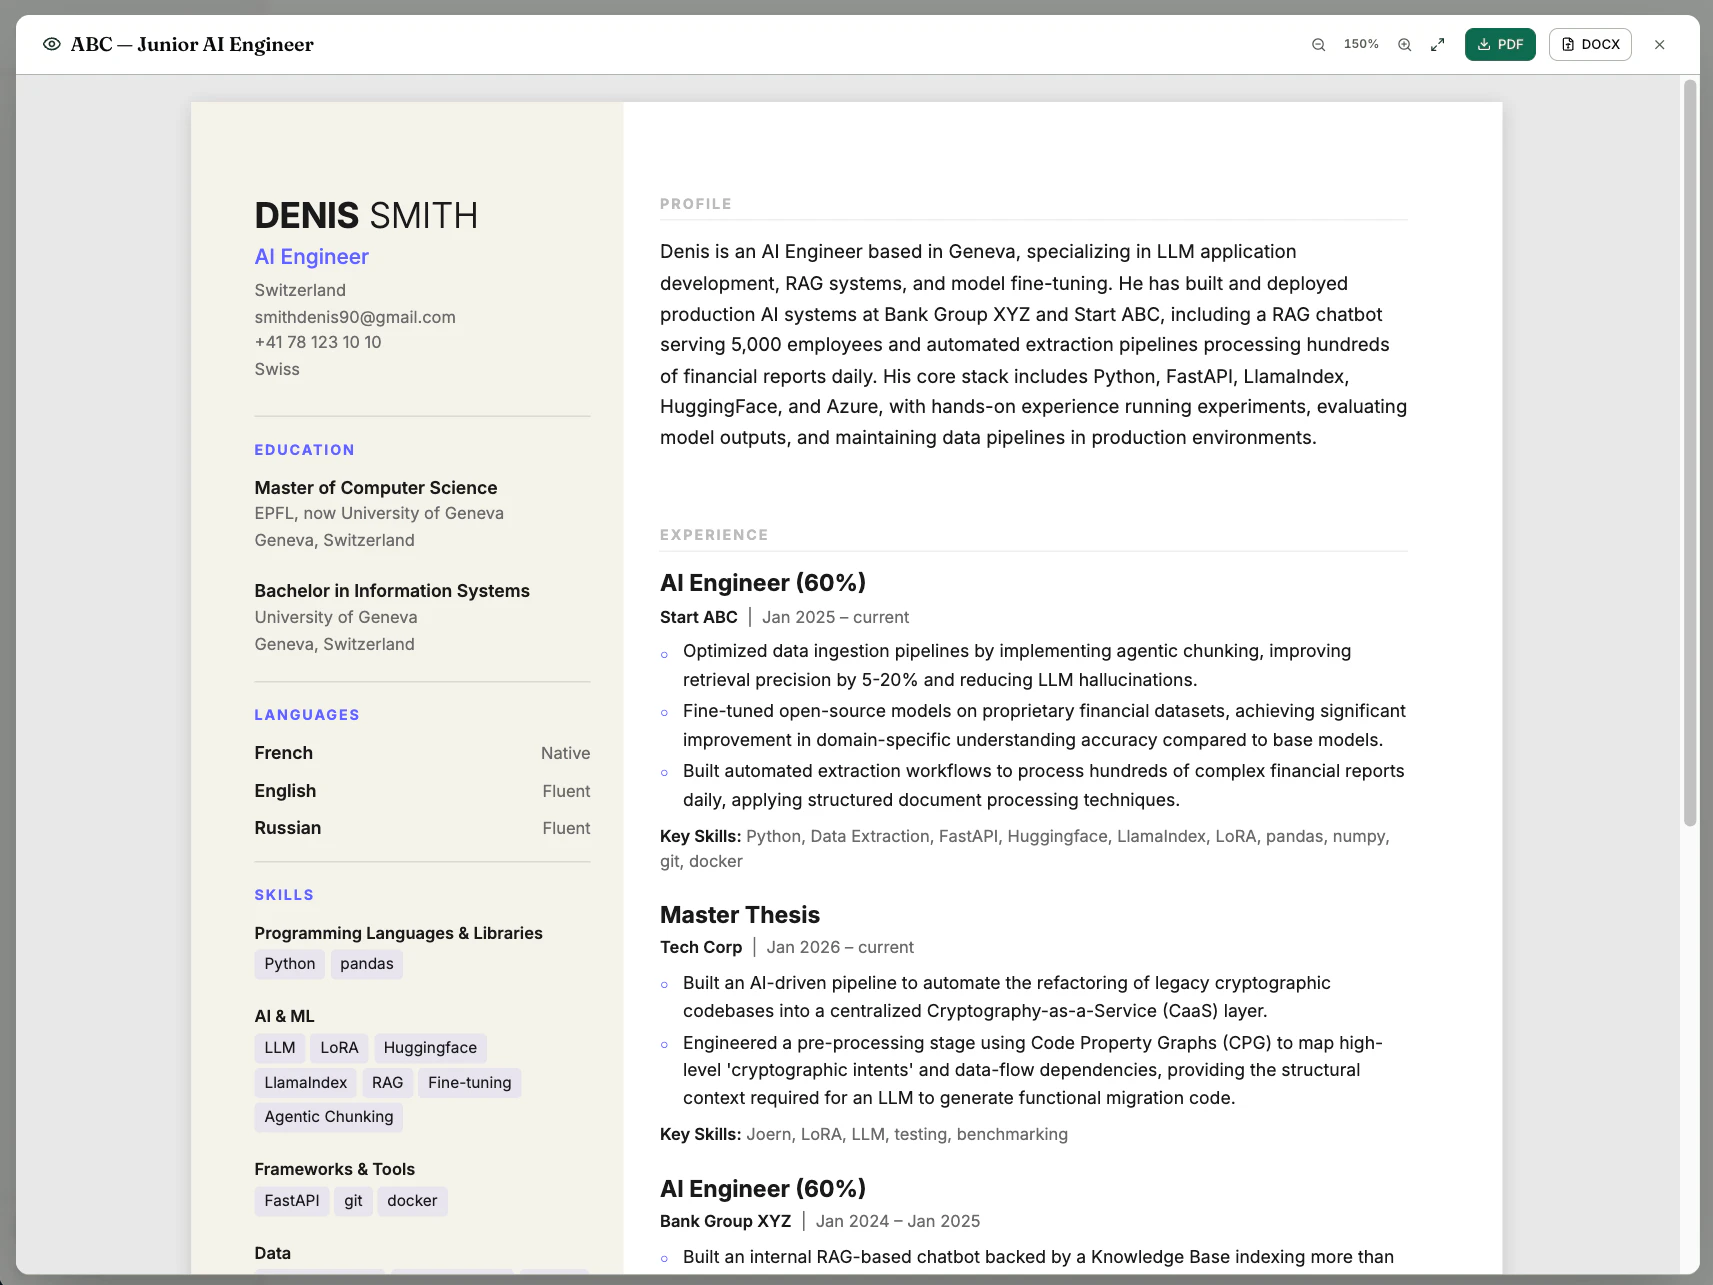Click the 'Fine-tuning' skill tag
The width and height of the screenshot is (1713, 1285).
[470, 1083]
